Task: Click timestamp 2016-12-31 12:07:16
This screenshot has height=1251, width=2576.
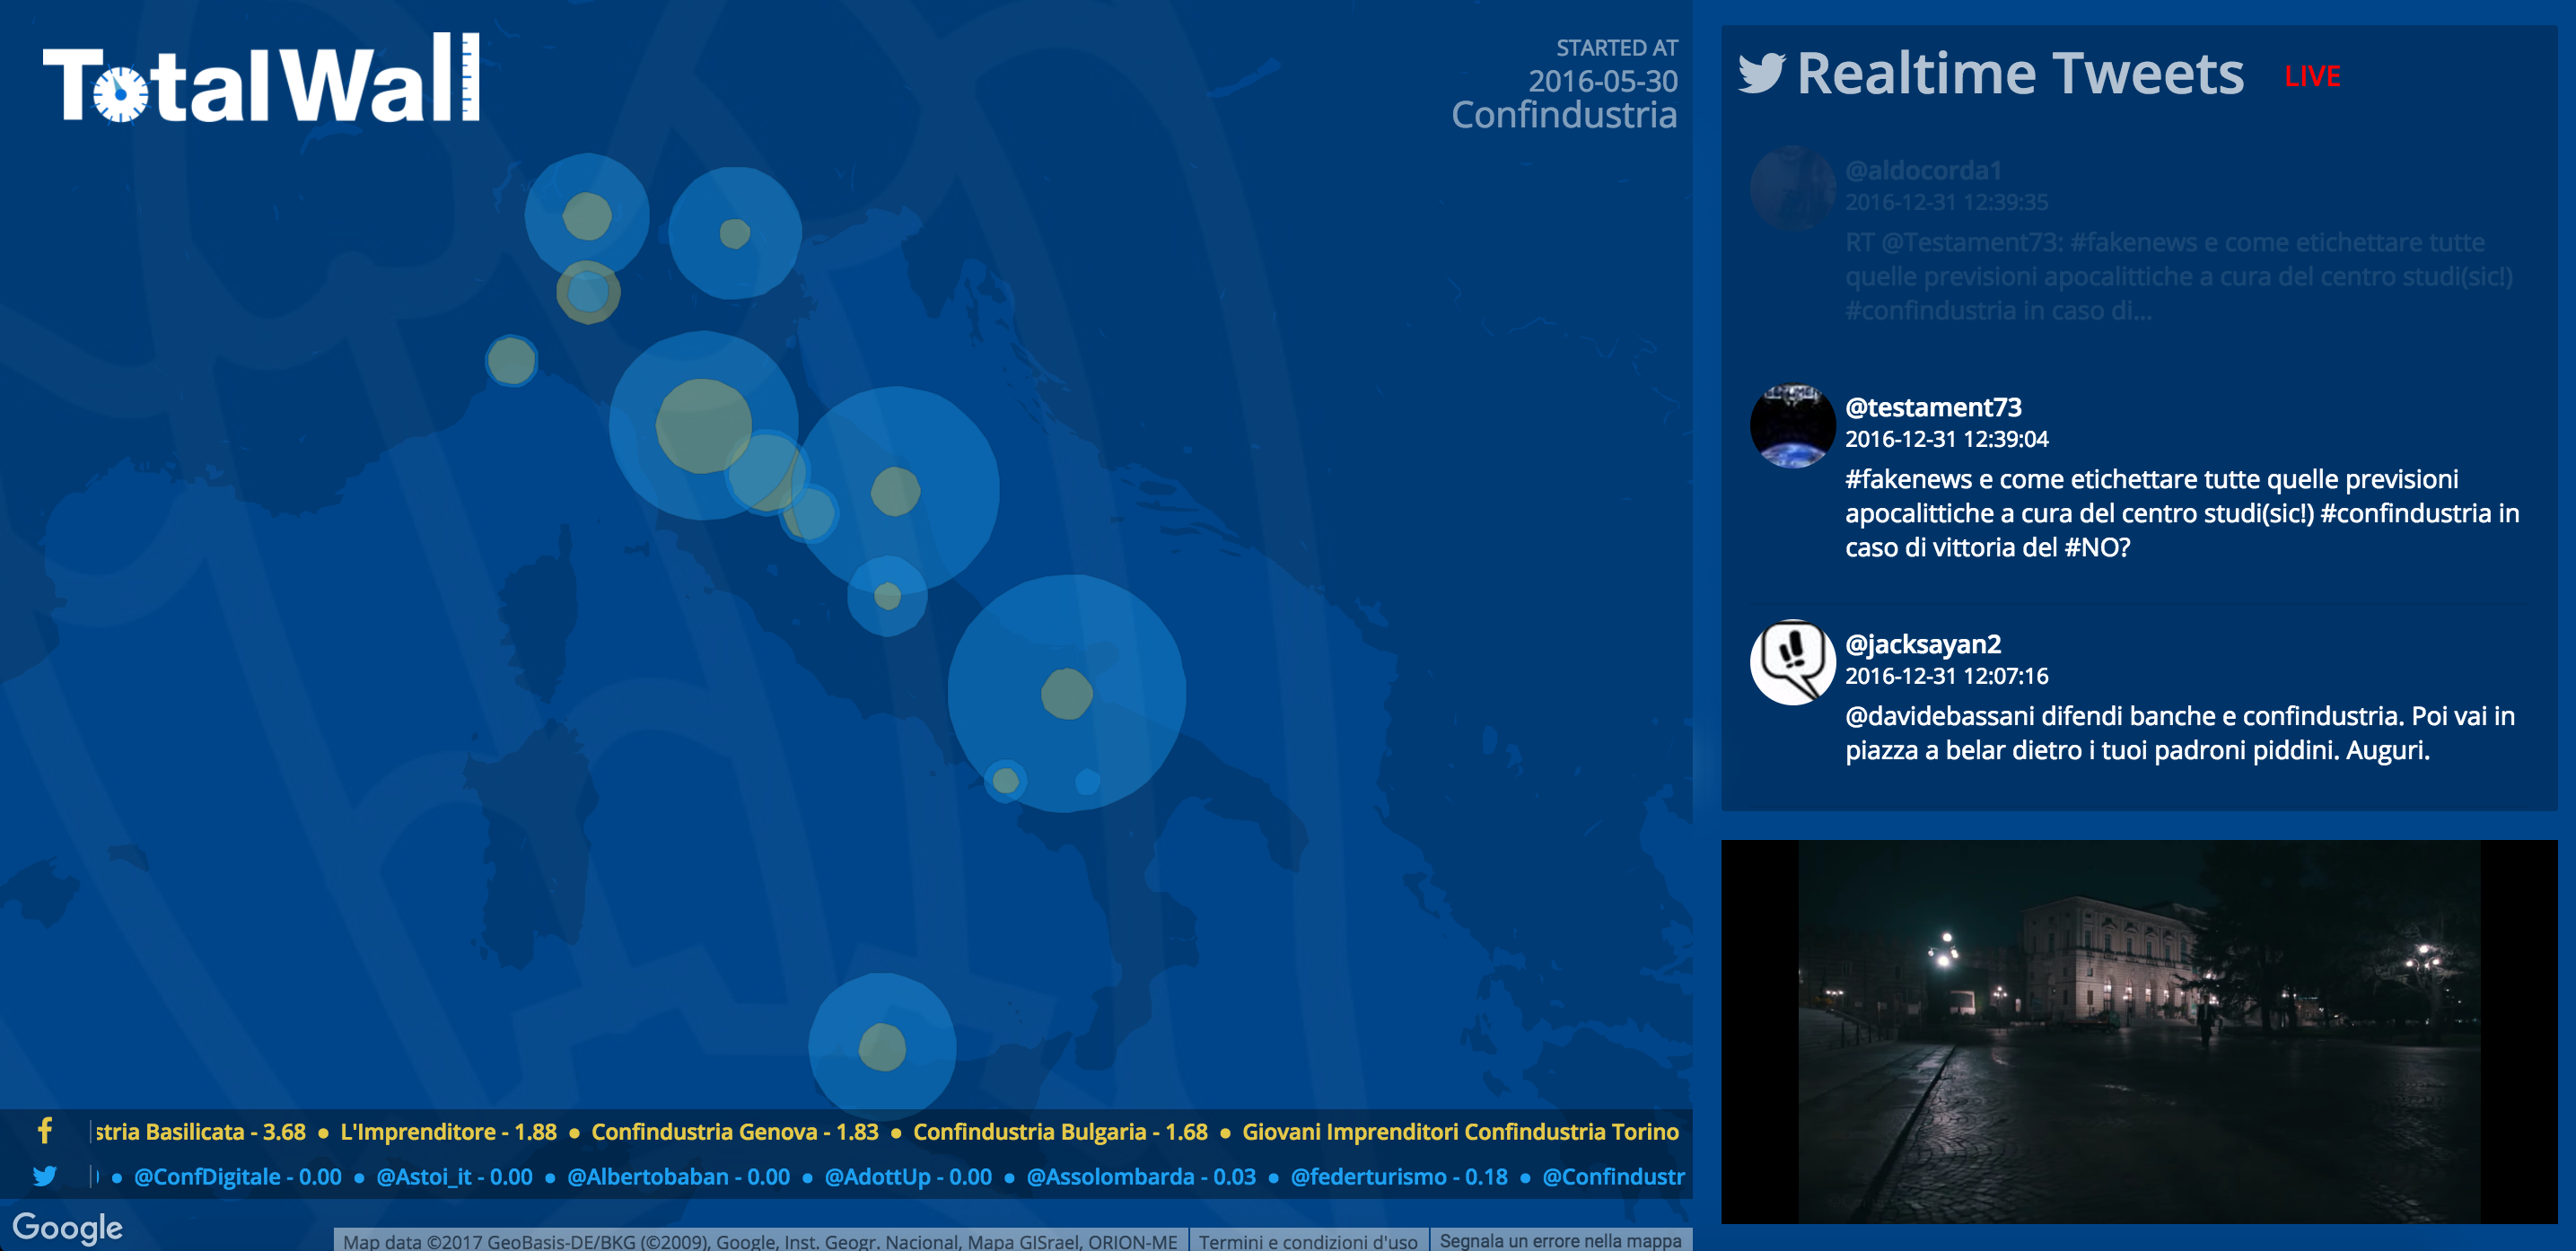Action: pos(1946,676)
